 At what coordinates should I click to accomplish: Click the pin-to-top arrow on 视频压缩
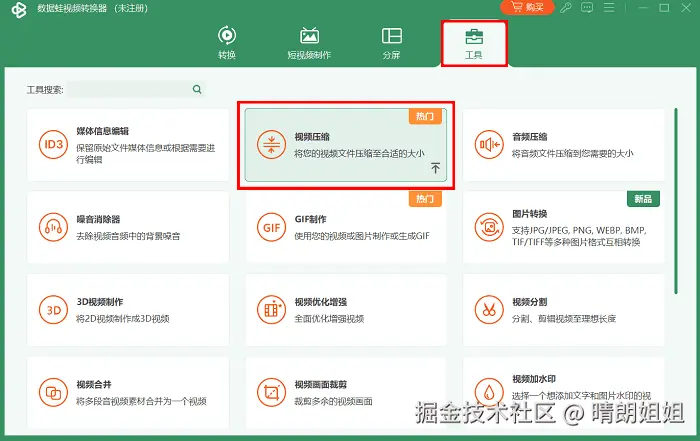(x=435, y=168)
